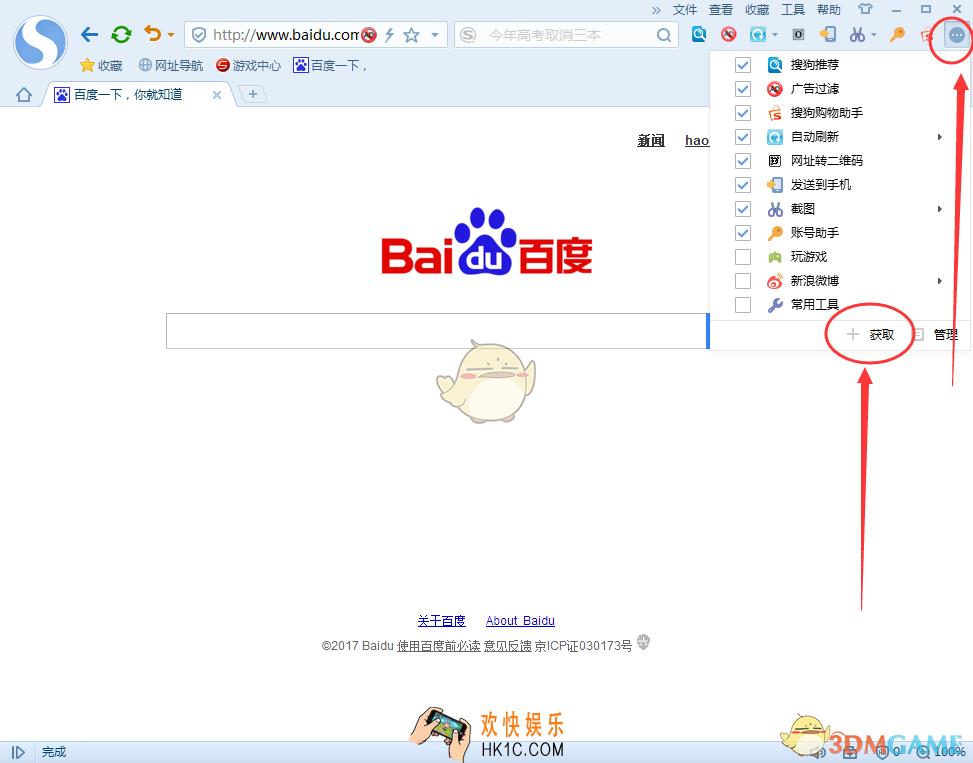Click the QR code toolbar icon
This screenshot has width=973, height=763.
[799, 35]
